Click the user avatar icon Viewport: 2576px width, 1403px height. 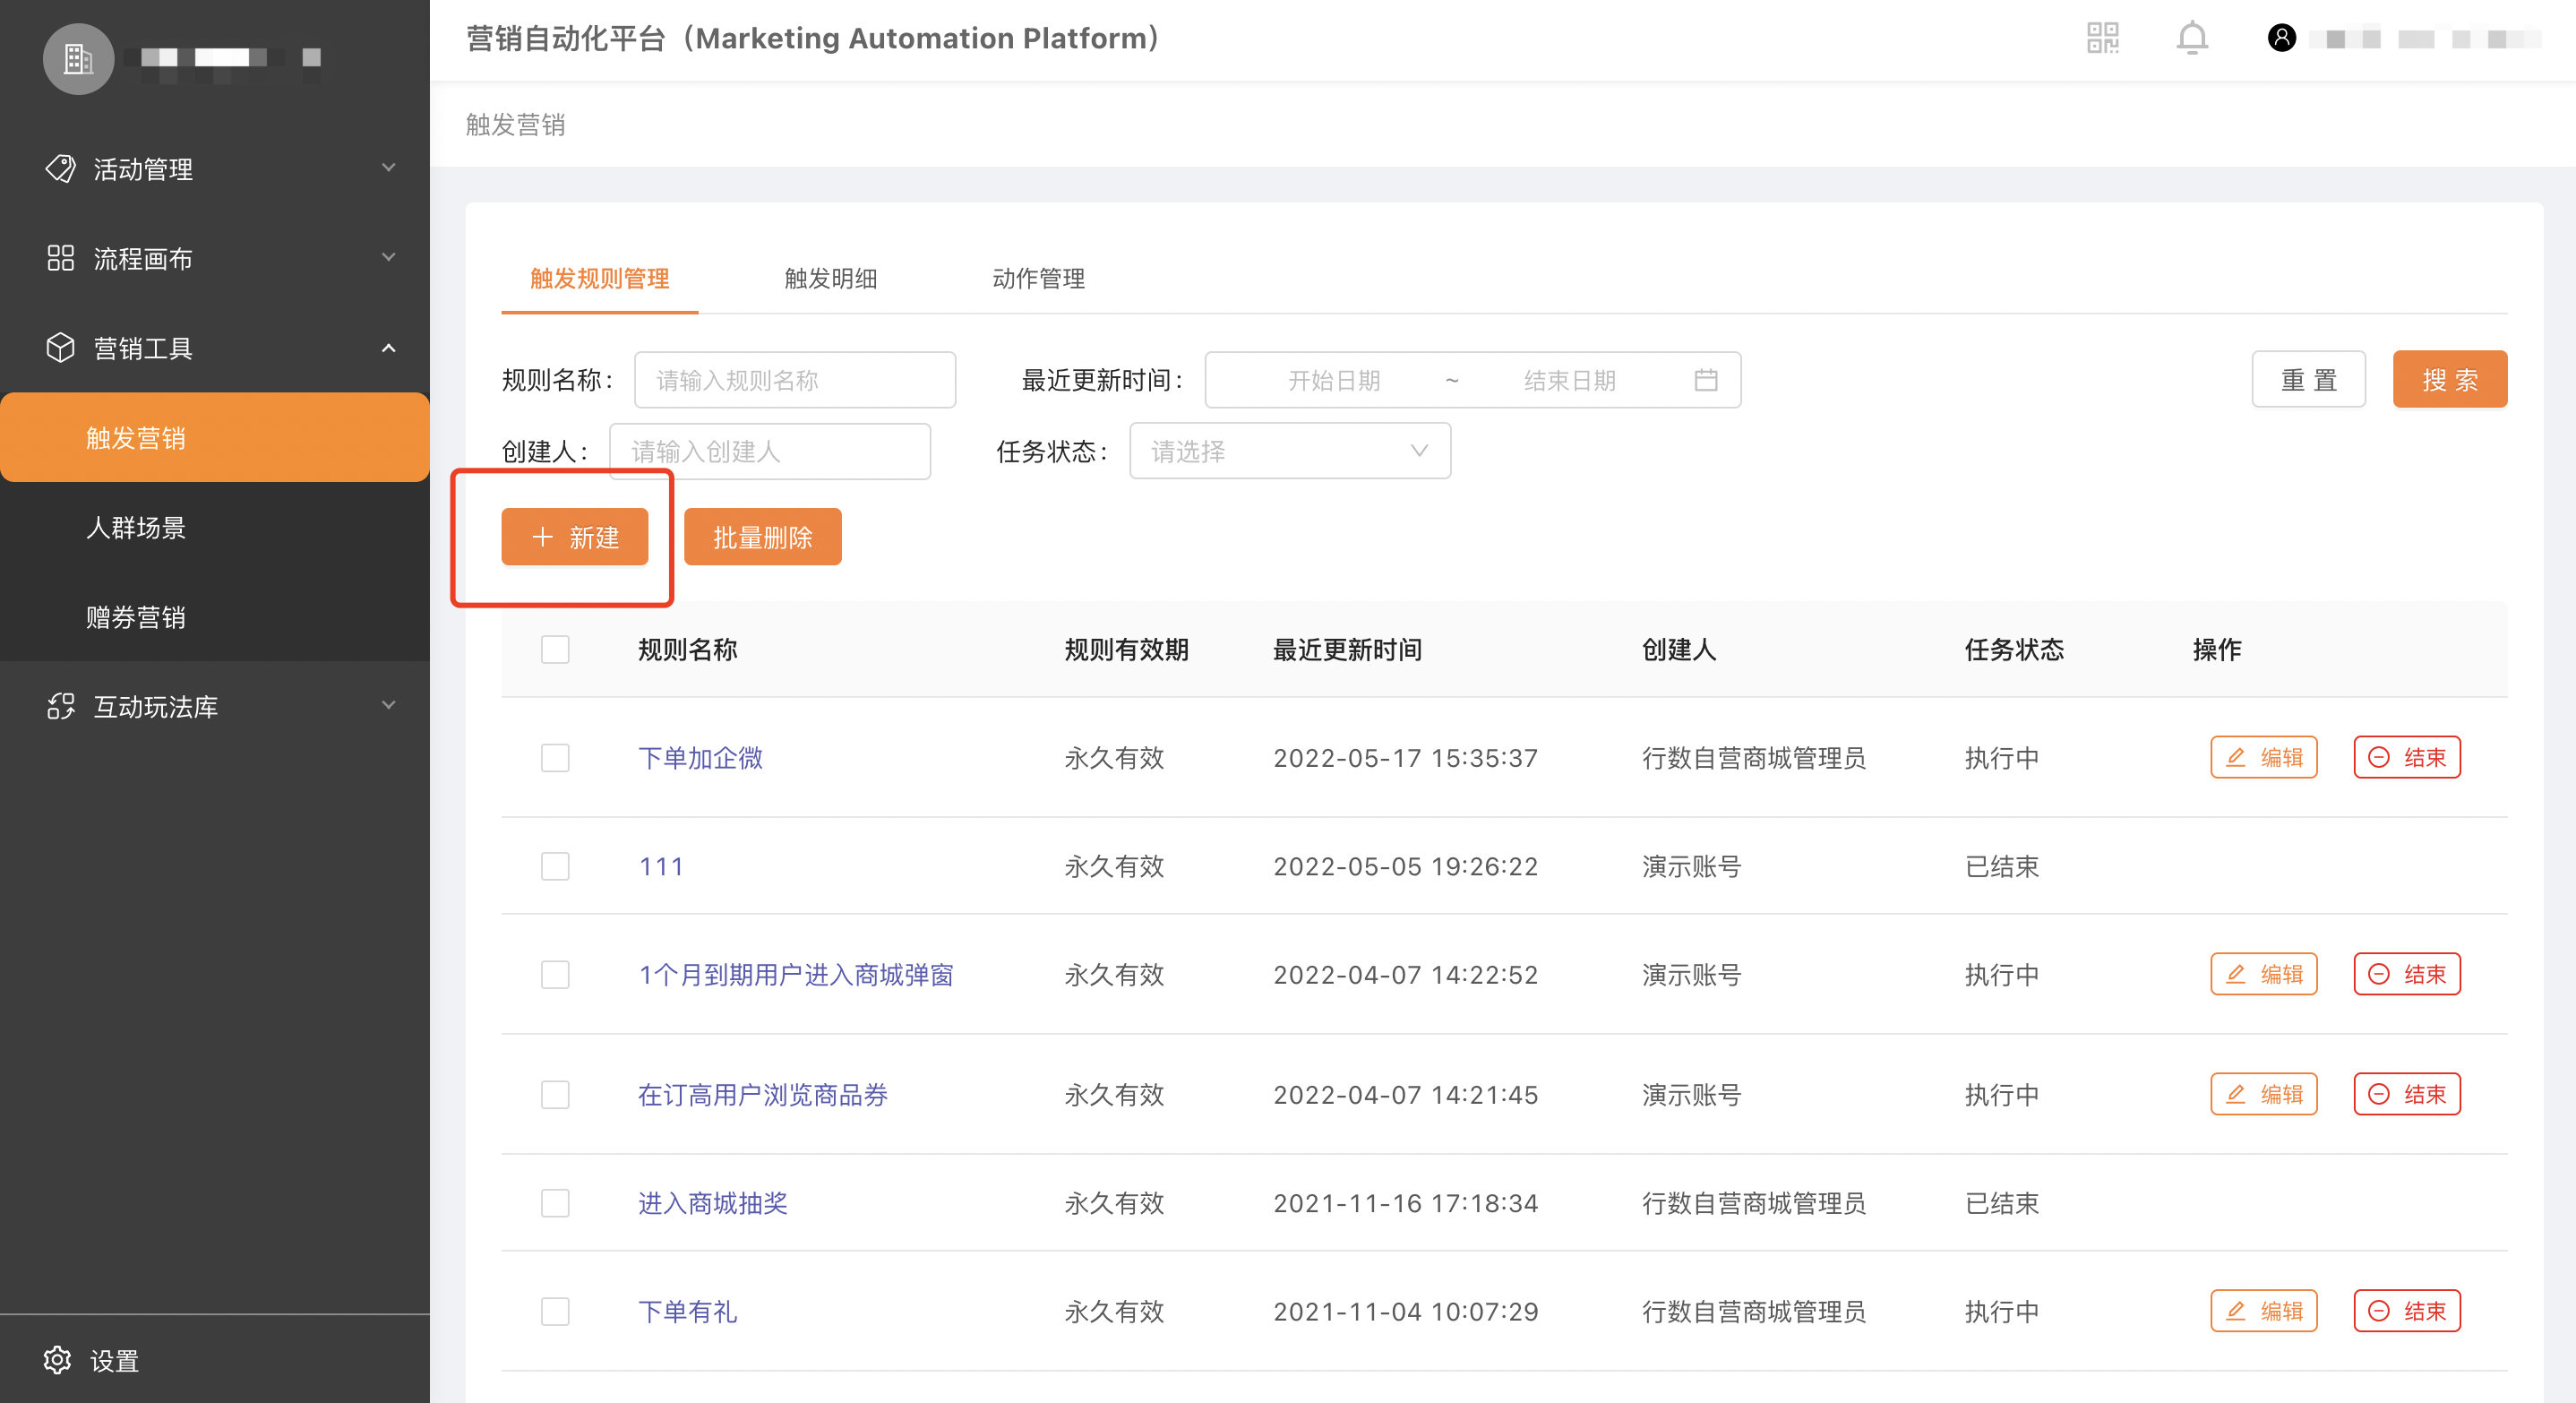(2281, 38)
